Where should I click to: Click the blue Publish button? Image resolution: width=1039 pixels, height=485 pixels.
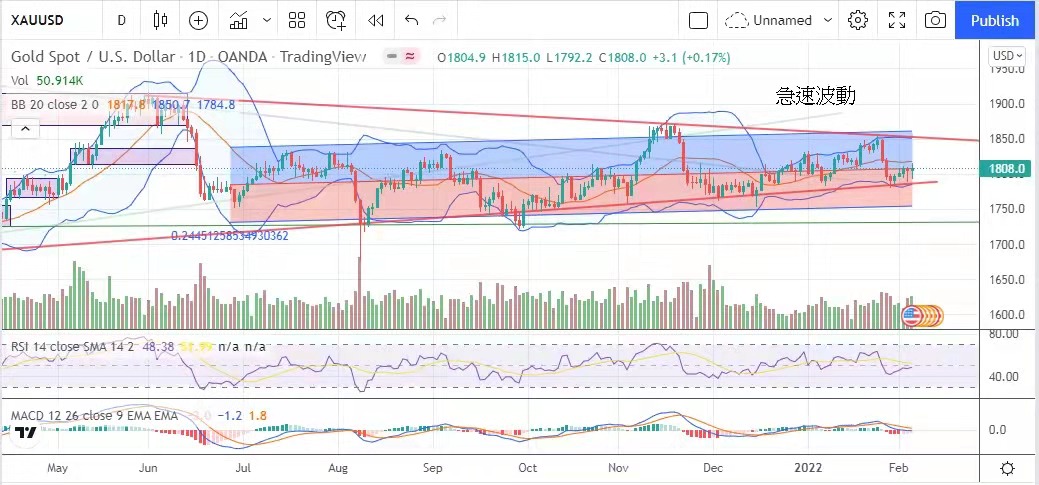click(995, 20)
